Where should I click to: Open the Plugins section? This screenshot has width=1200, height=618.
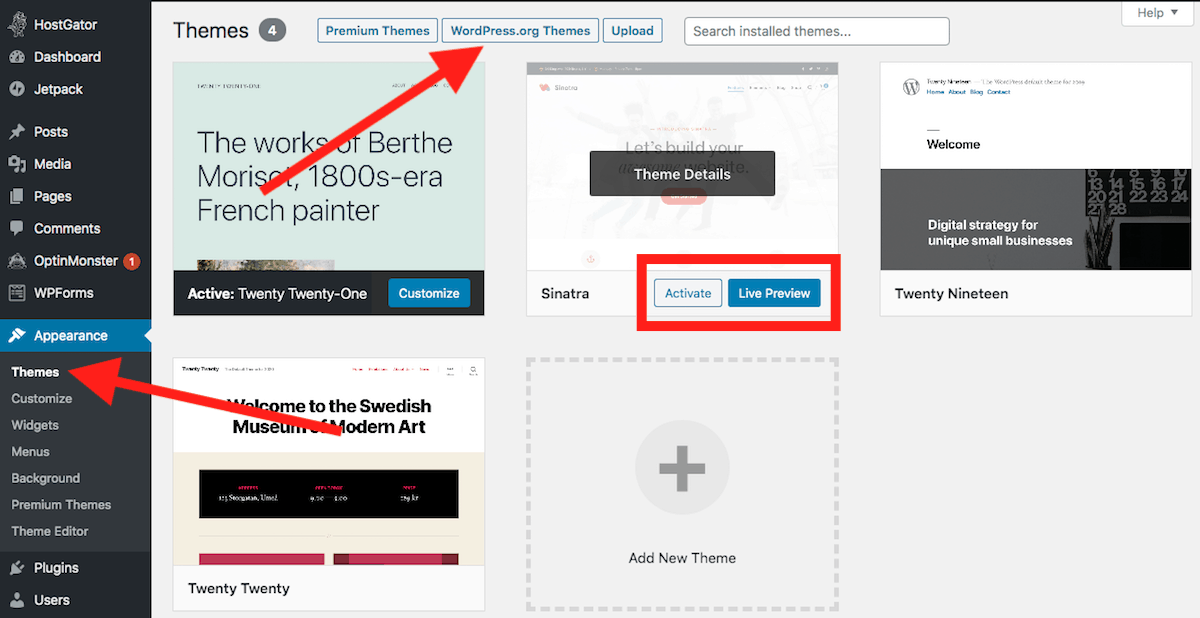[50, 567]
